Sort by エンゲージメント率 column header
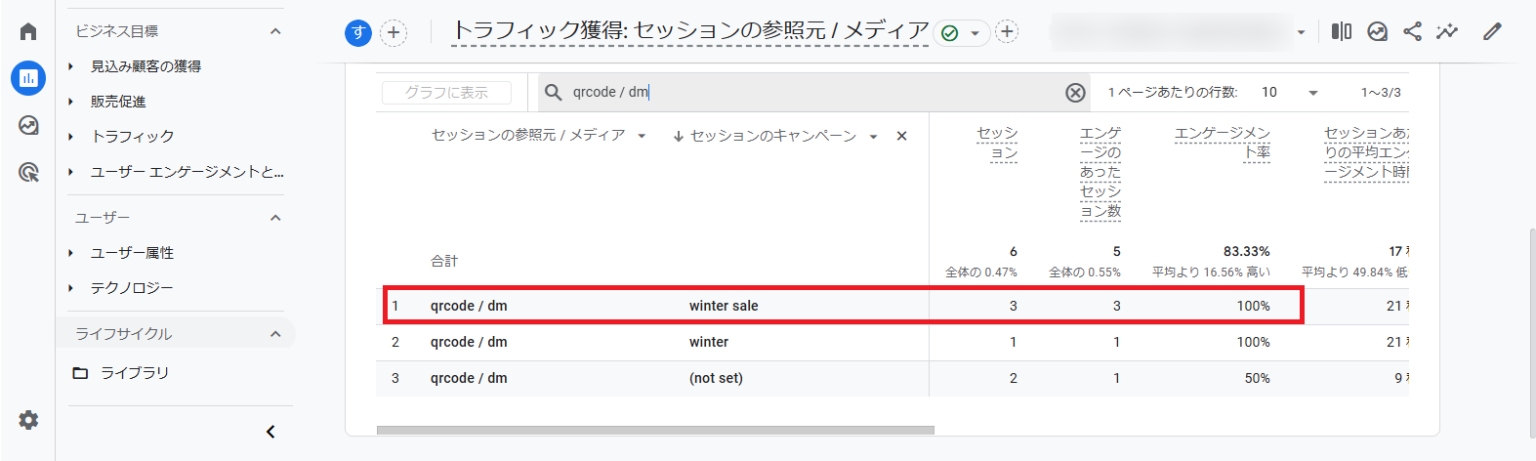 coord(1222,144)
